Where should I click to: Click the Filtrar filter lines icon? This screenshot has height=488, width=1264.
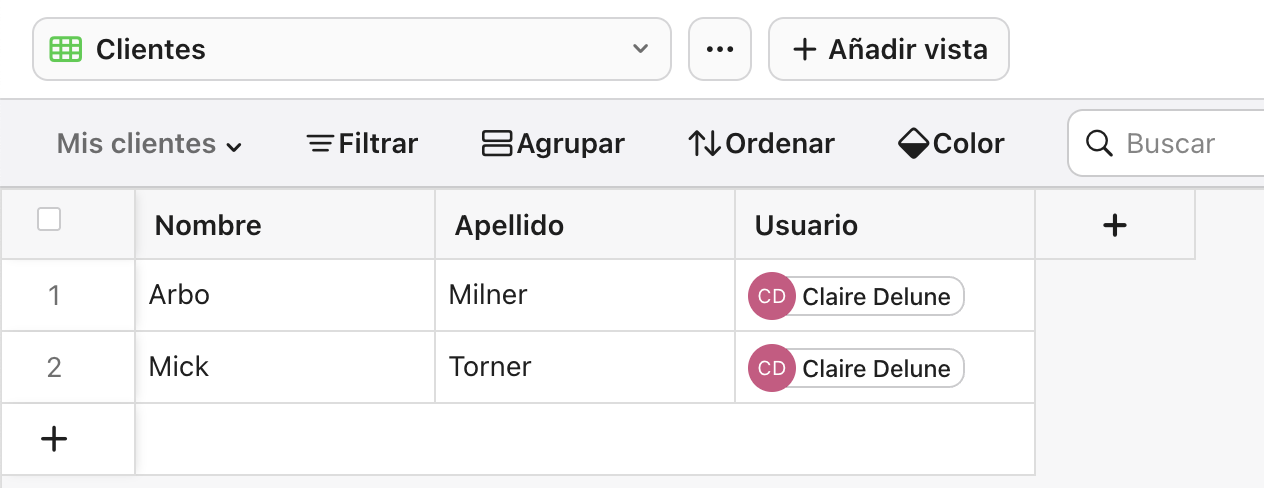click(320, 144)
